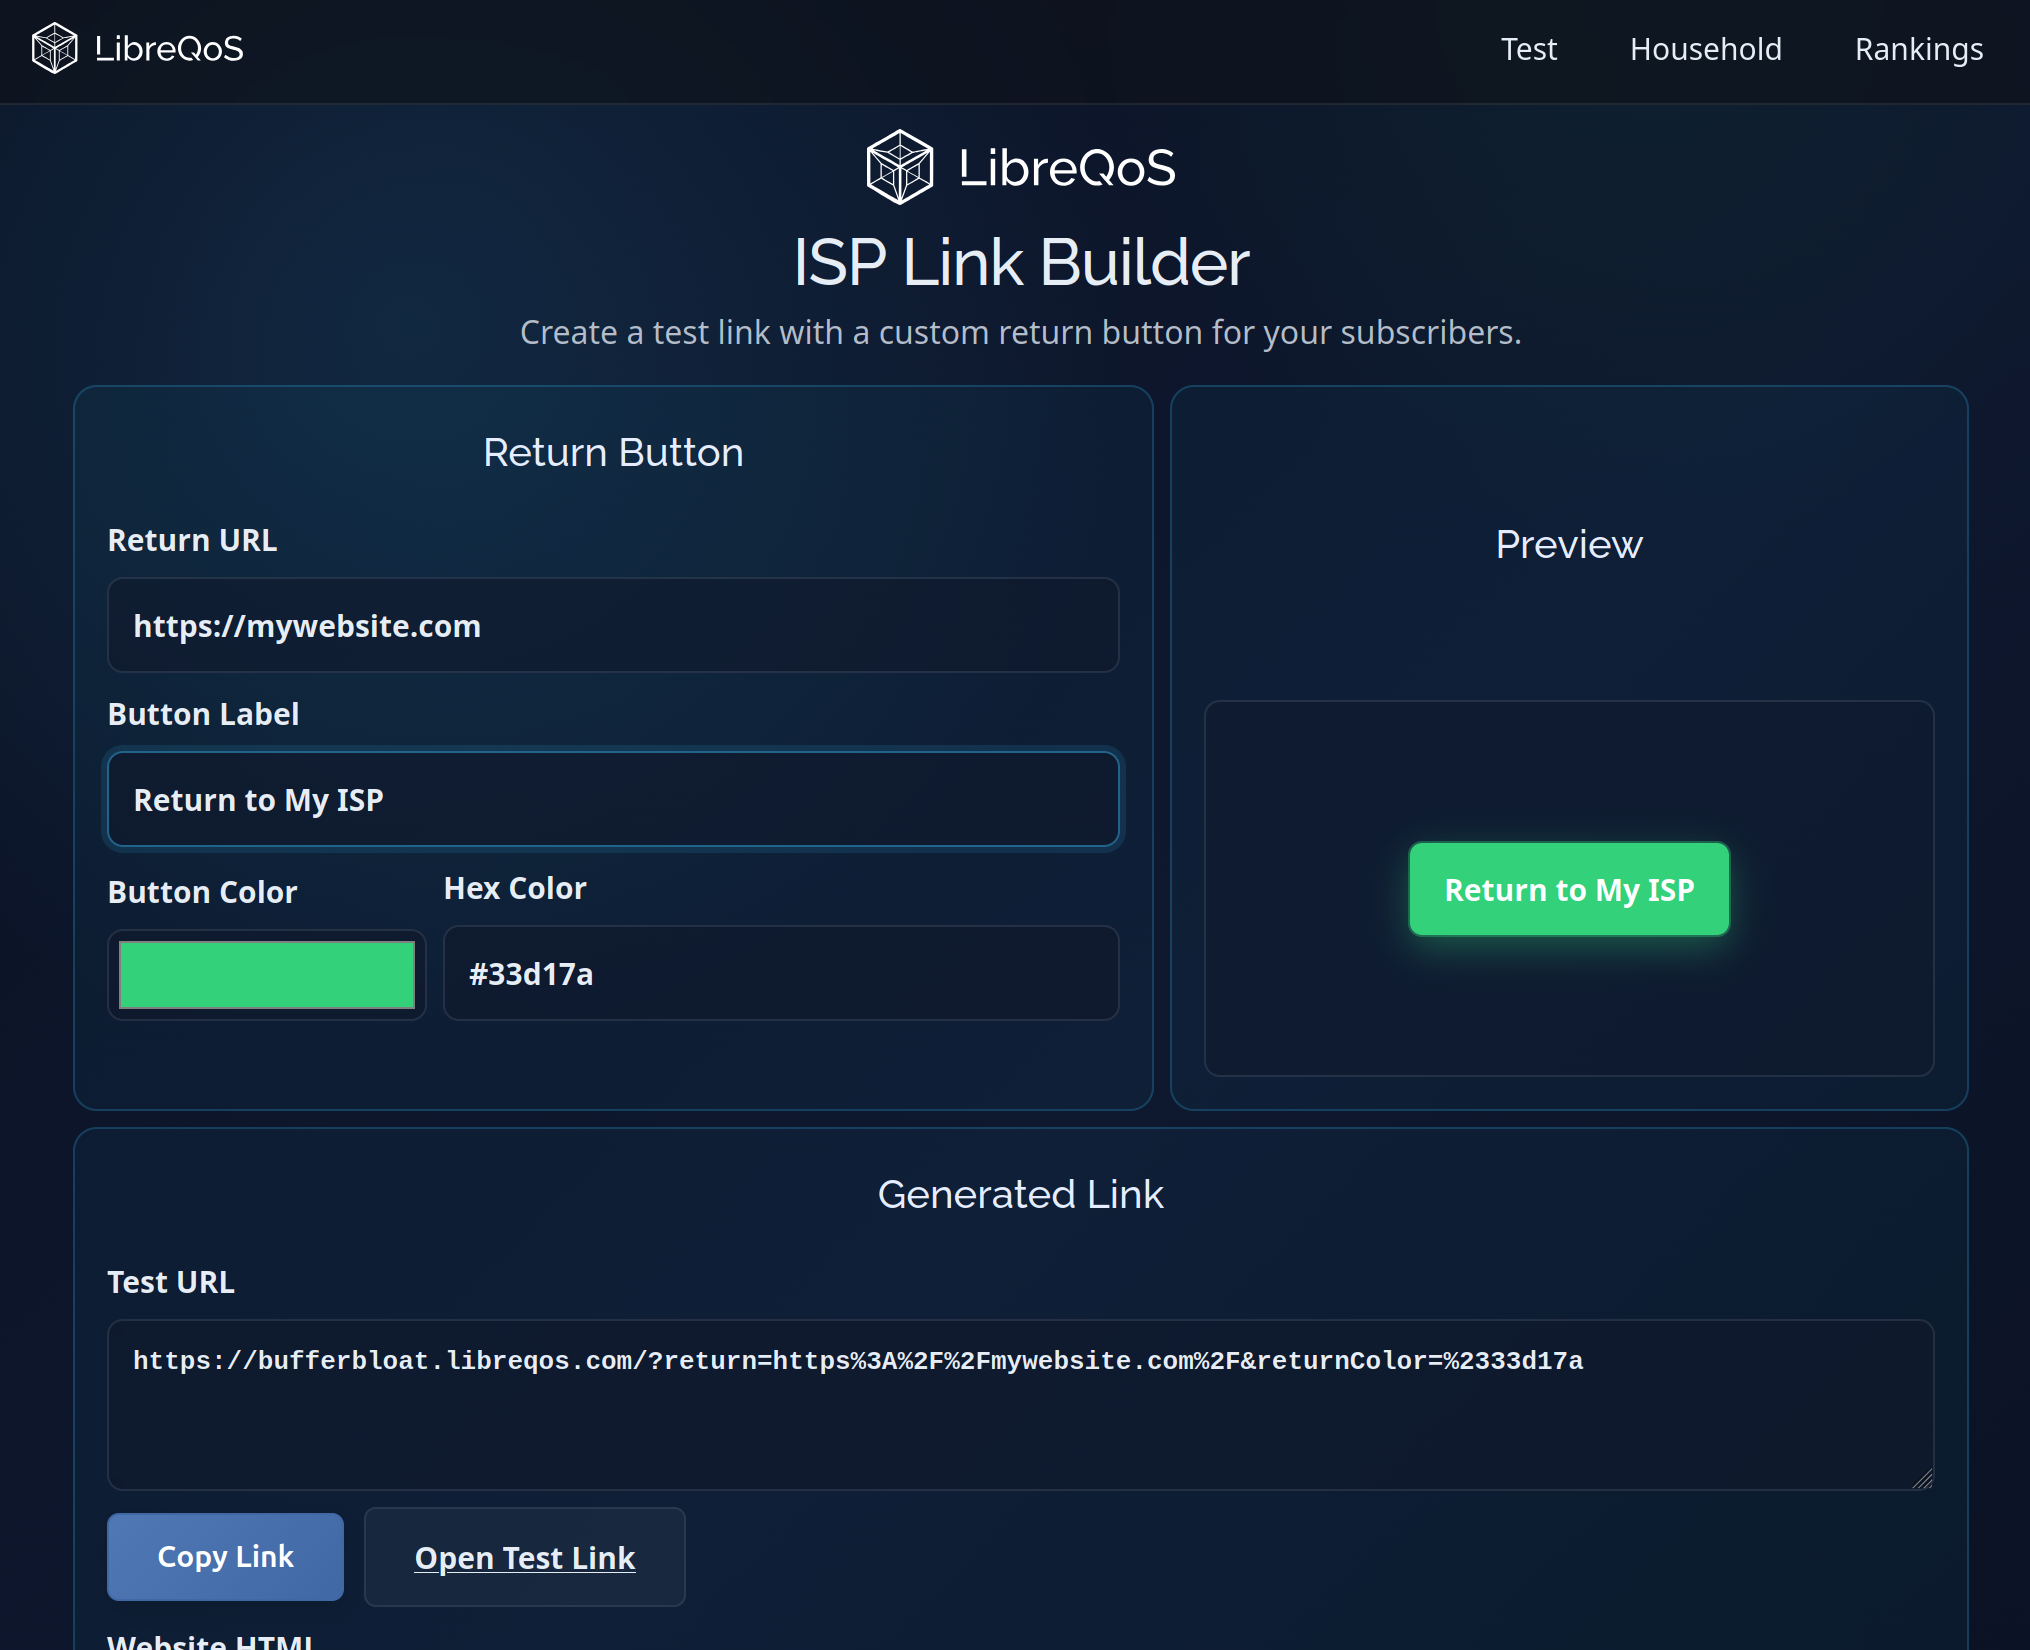Click the large LibreQoS cube icon above heading
2030x1650 pixels.
pyautogui.click(x=899, y=167)
